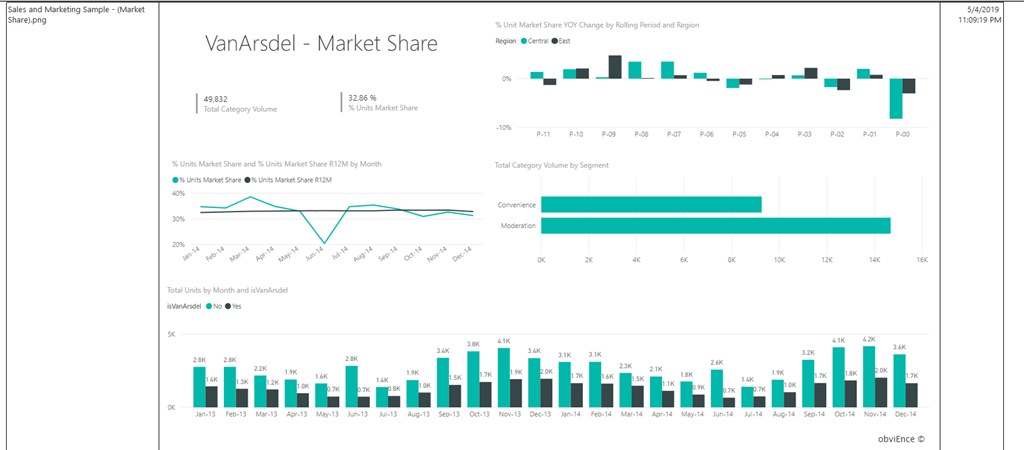Click the large negative Central bar at P-00
Image resolution: width=1024 pixels, height=450 pixels.
896,98
